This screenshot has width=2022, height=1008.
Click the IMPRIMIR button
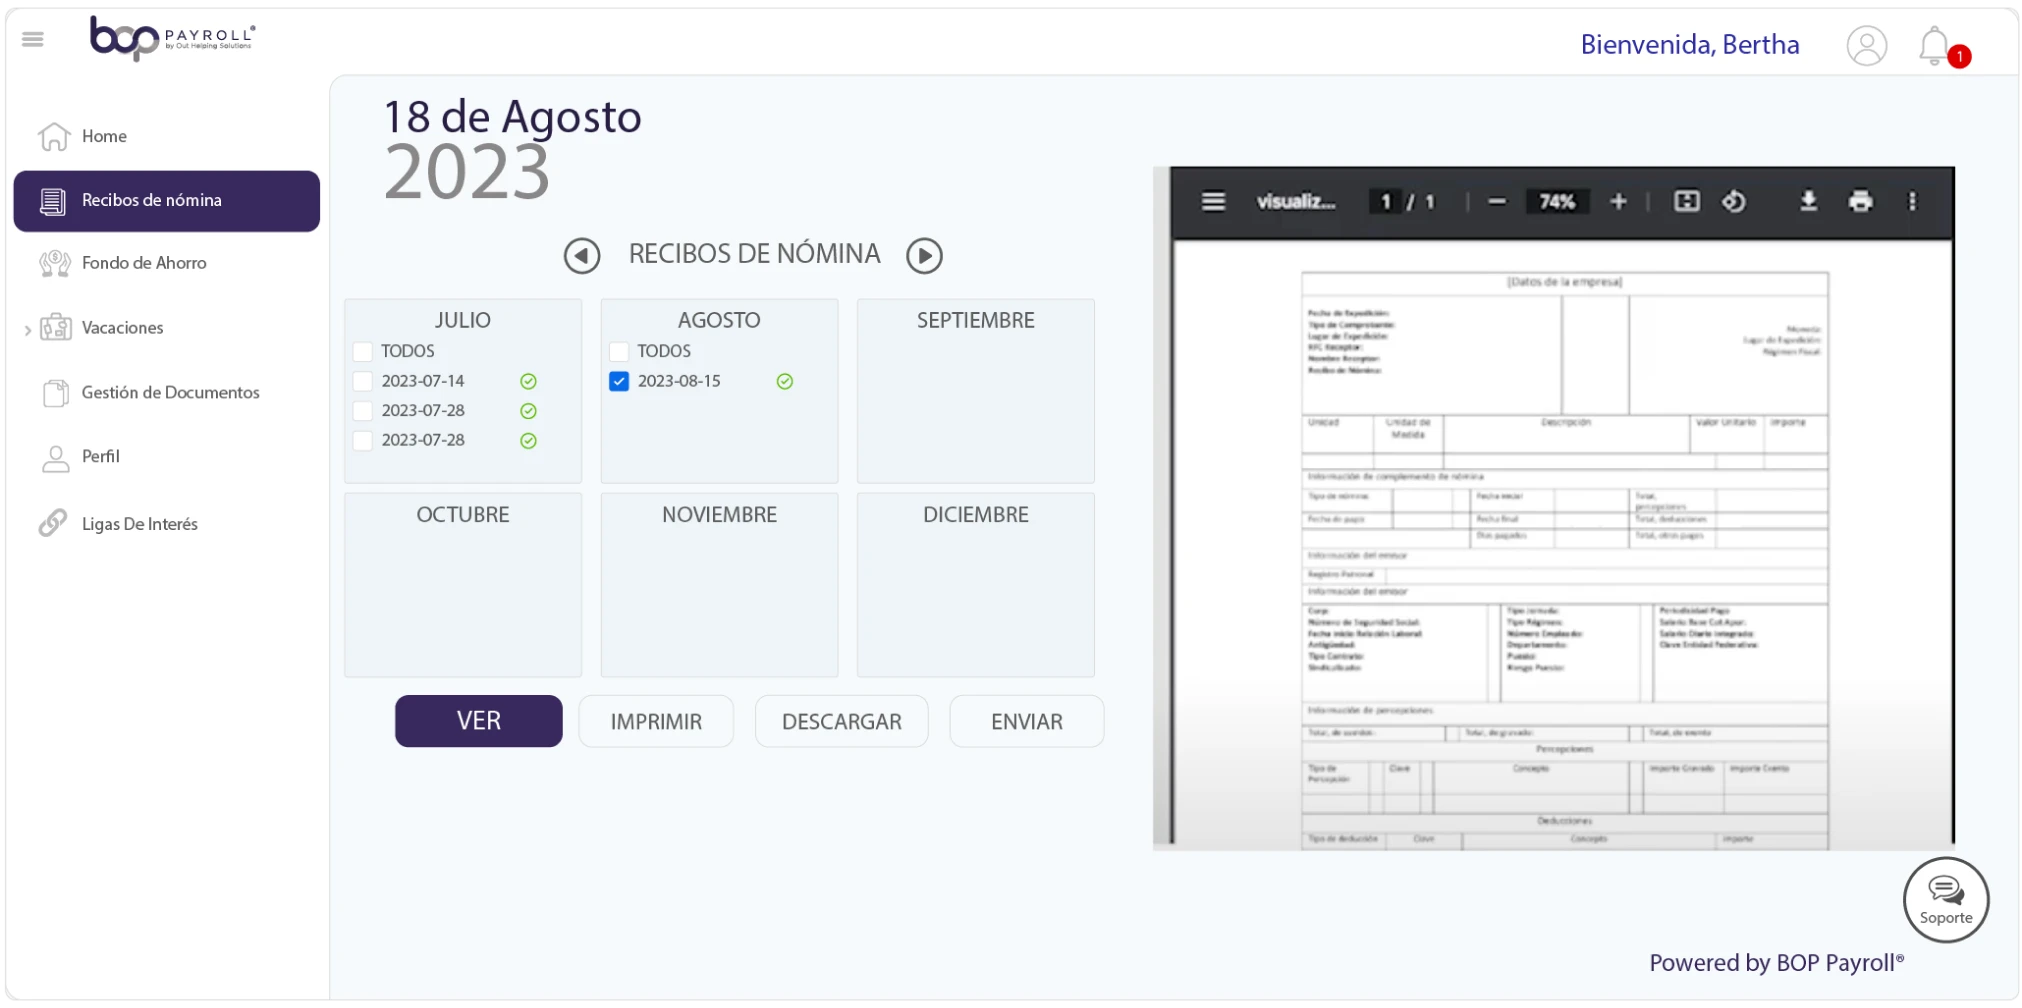656,721
